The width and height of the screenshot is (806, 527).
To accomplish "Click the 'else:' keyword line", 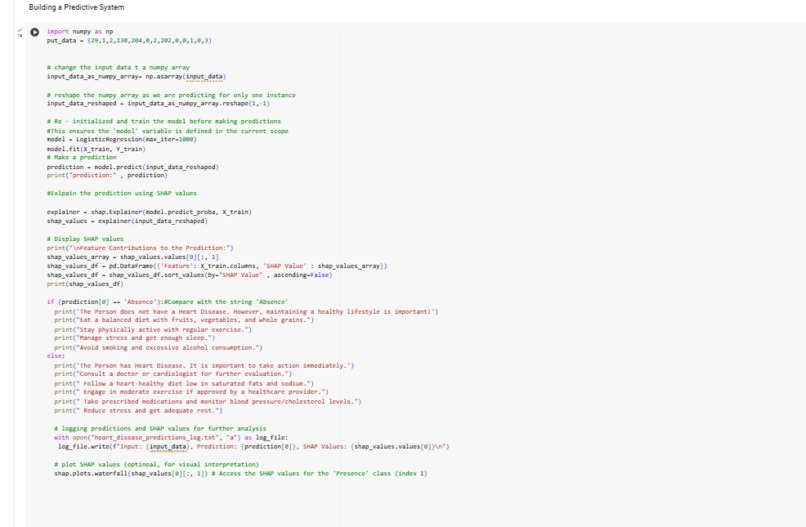I will click(56, 356).
